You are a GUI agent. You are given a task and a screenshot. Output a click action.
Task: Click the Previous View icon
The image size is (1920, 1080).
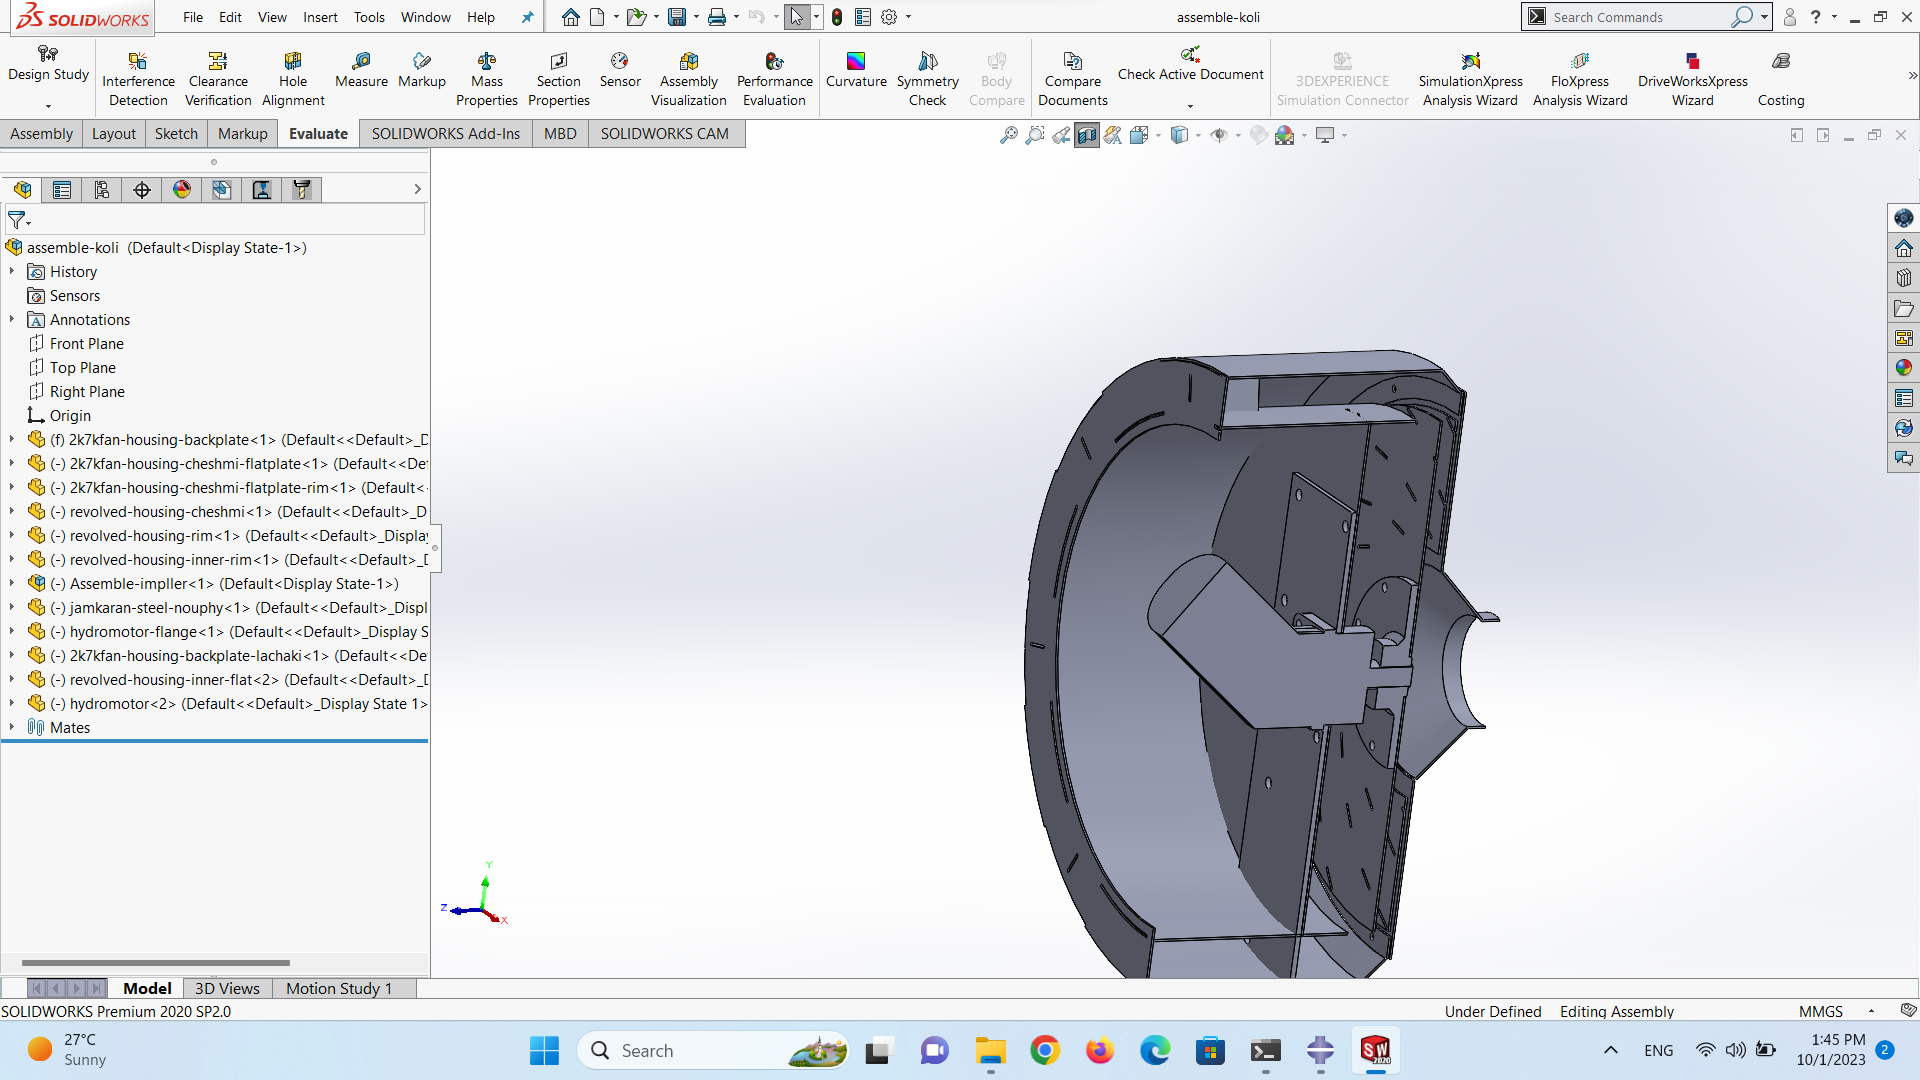(1061, 135)
